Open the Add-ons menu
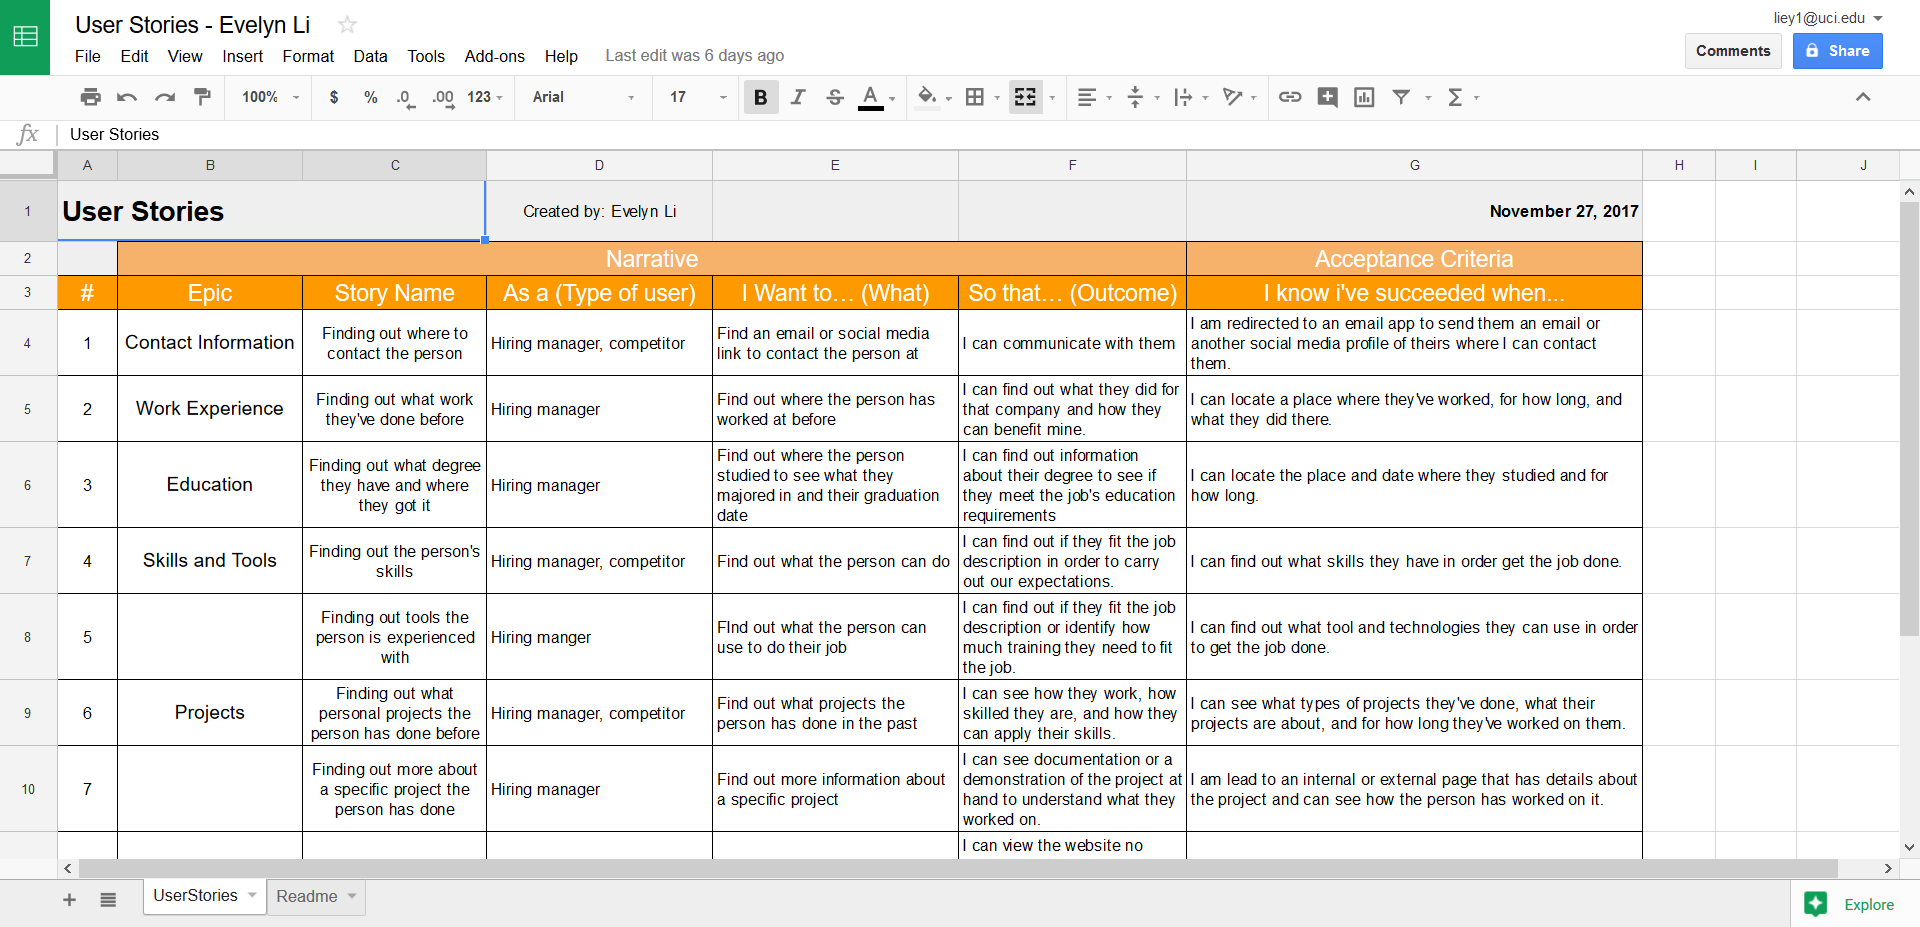1920x927 pixels. click(494, 56)
